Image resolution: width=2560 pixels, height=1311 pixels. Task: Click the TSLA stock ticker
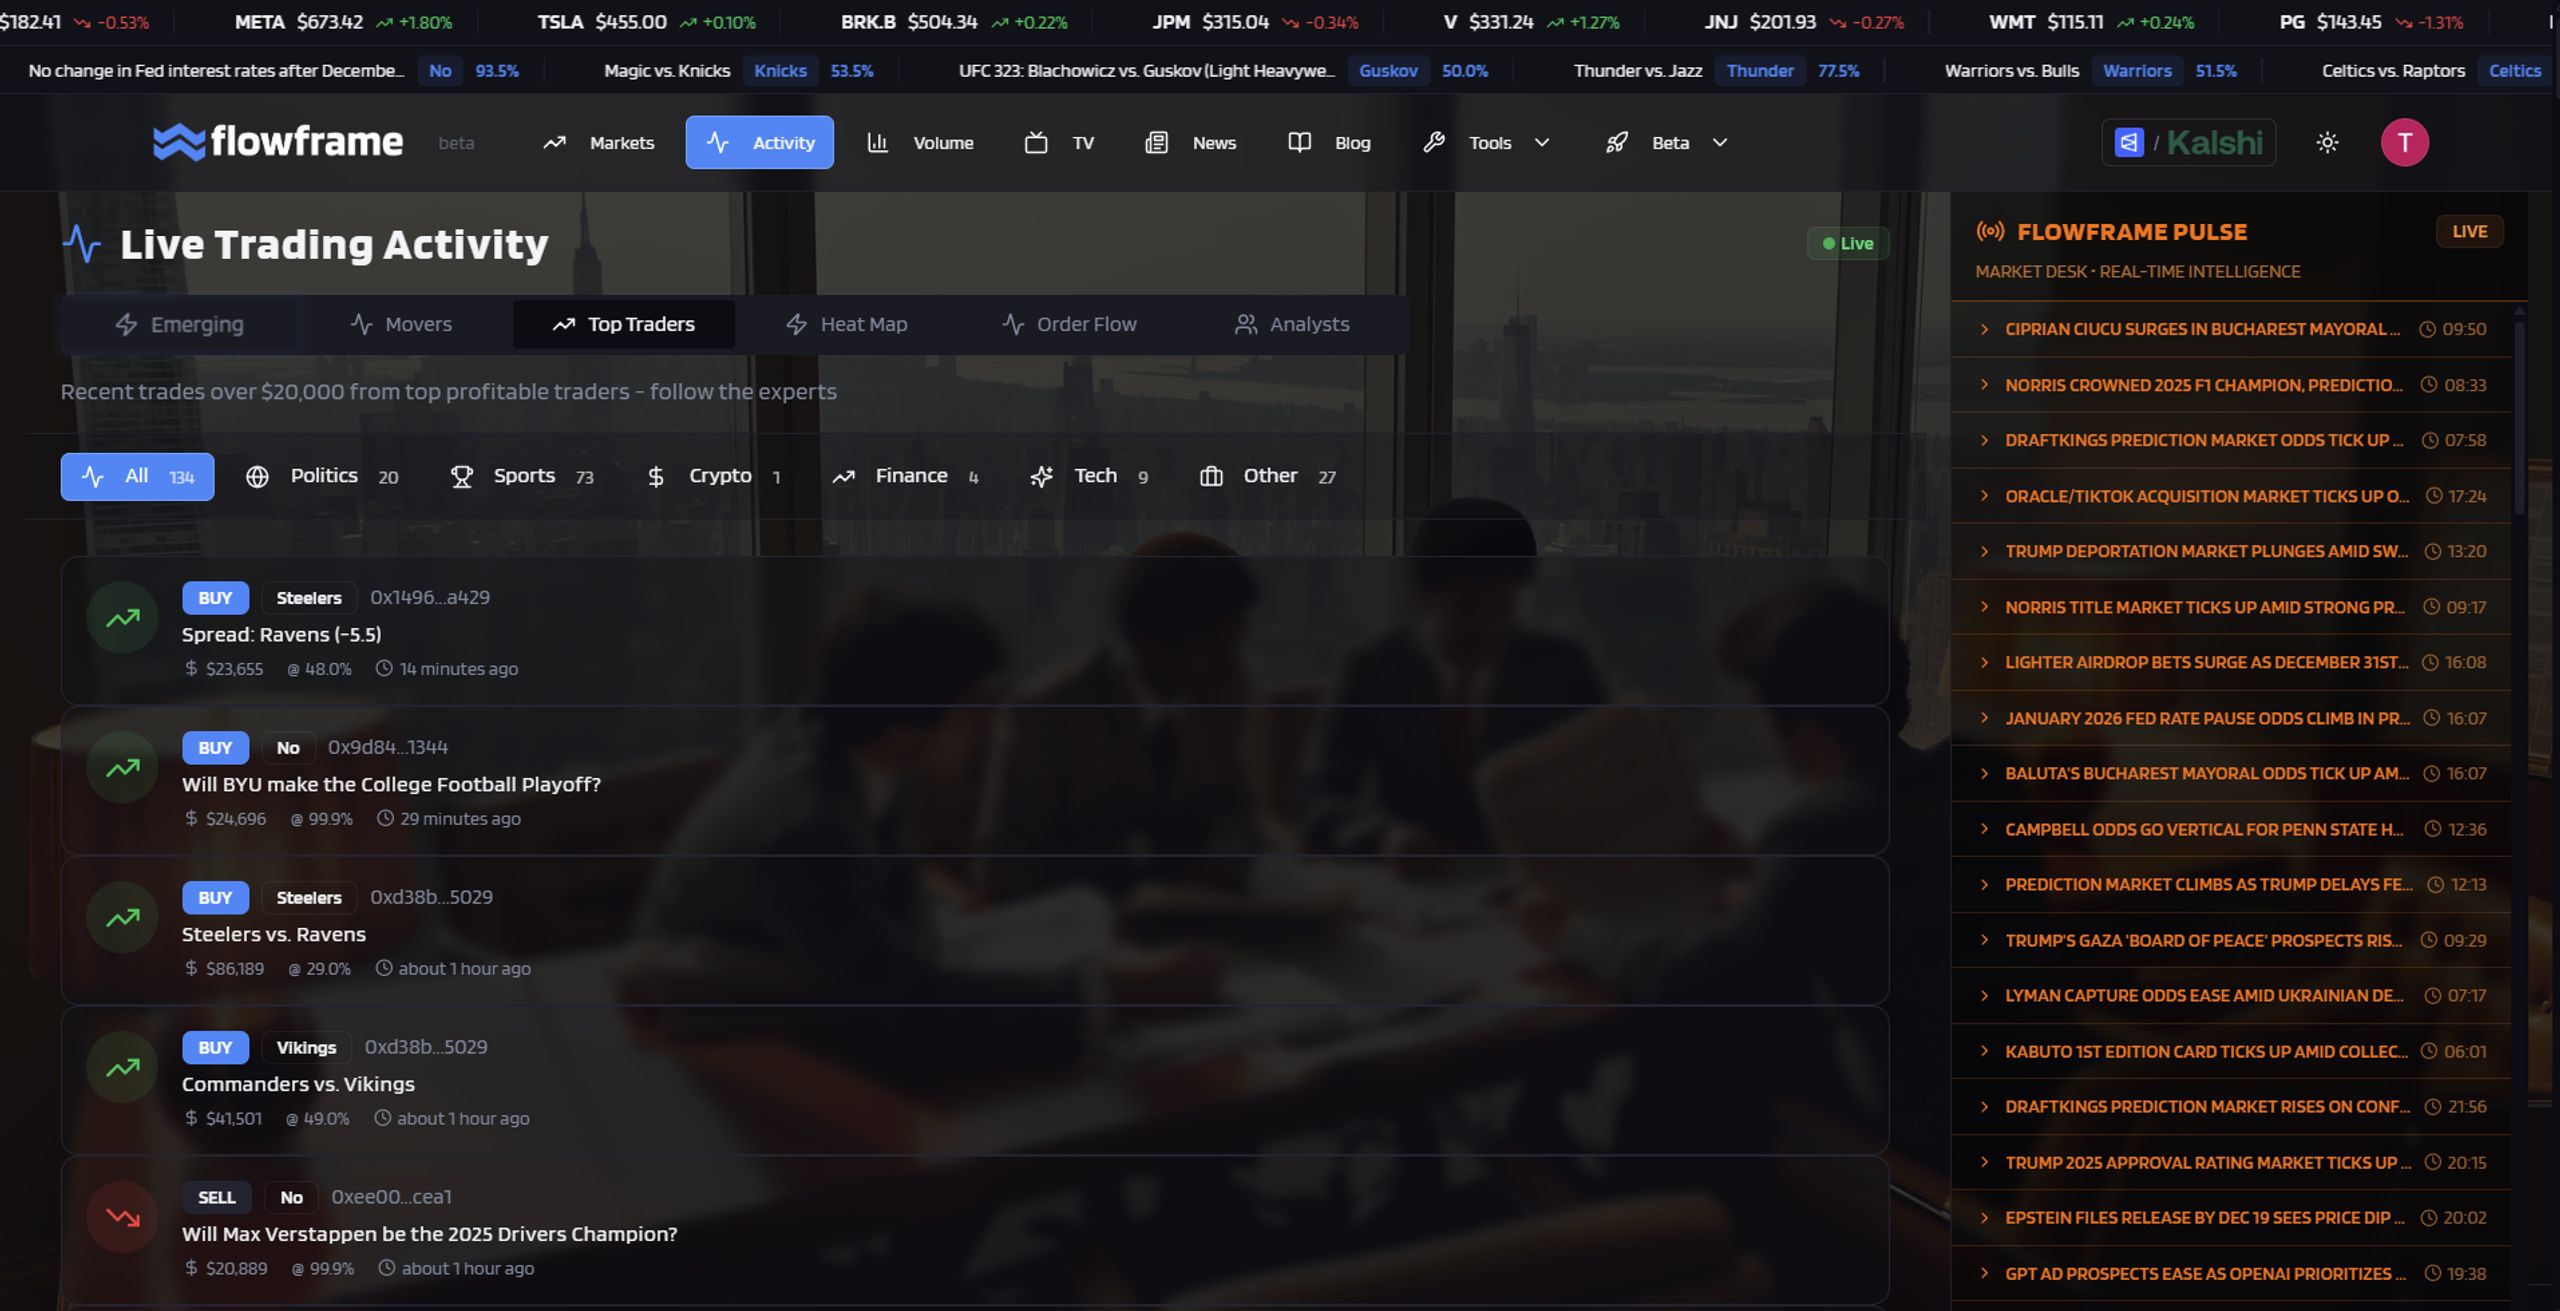click(646, 22)
